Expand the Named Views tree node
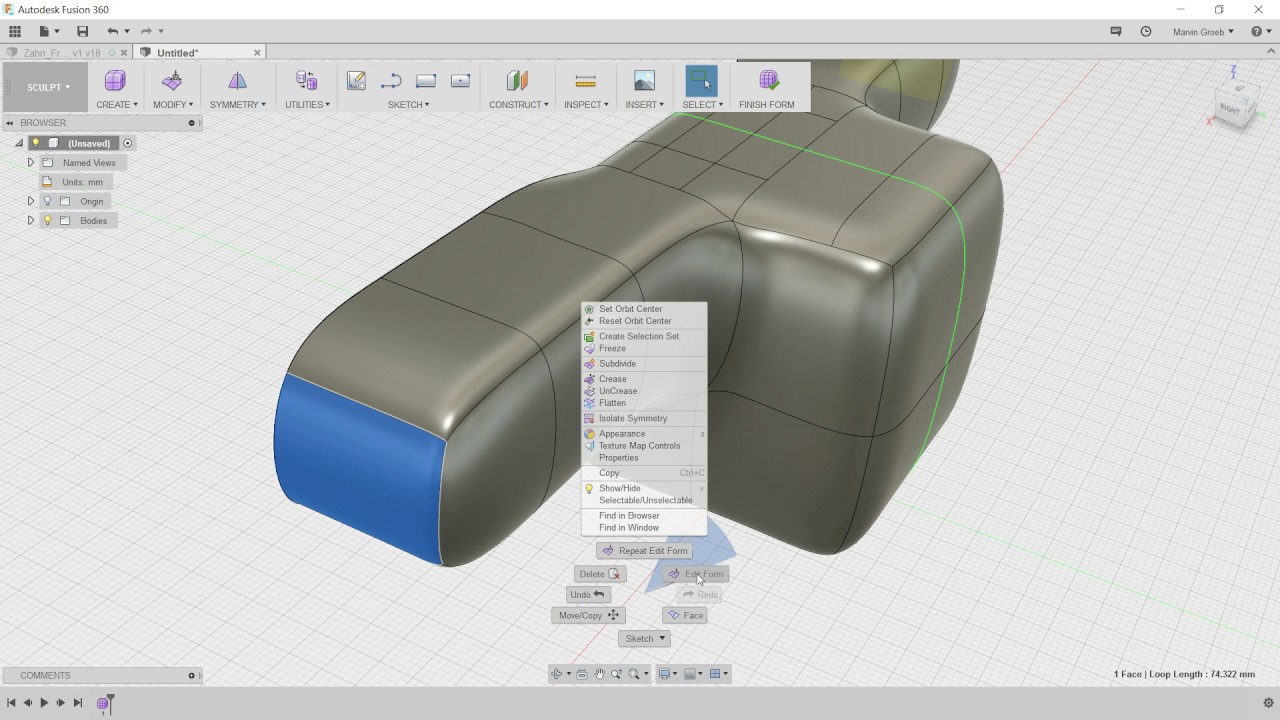Screen dimensions: 1280x720 31,162
